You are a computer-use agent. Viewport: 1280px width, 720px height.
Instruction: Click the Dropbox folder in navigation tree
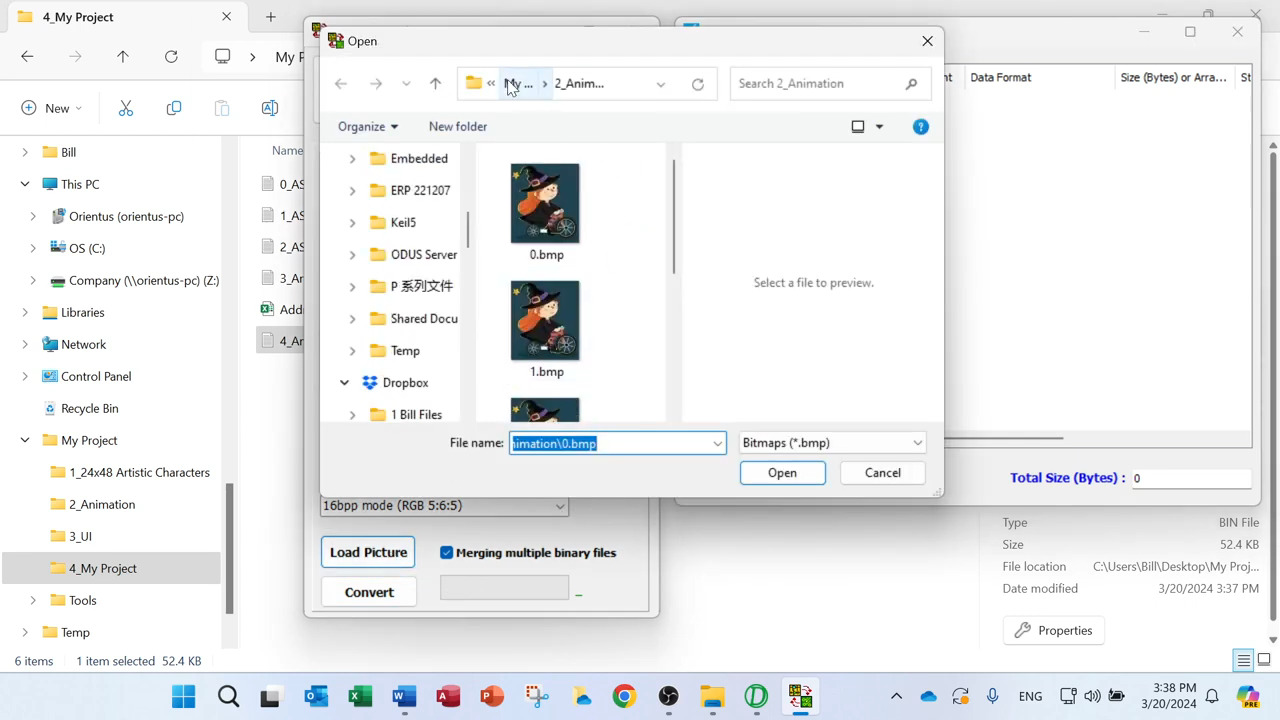pos(405,383)
